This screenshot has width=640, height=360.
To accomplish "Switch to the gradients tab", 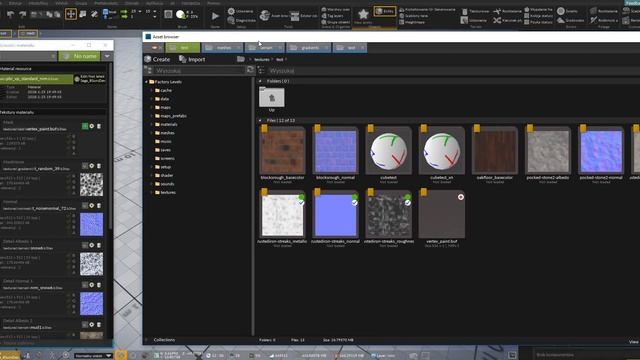I will pos(309,48).
